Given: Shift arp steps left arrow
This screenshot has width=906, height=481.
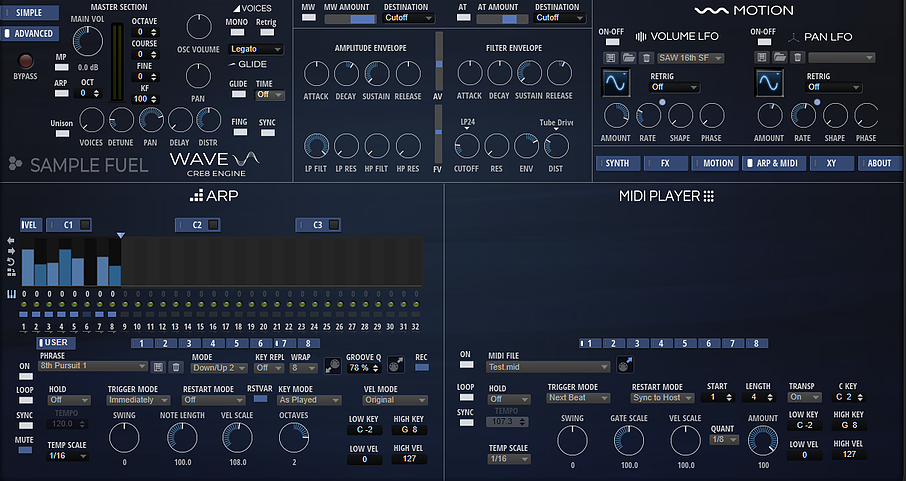Looking at the screenshot, I should pos(10,240).
